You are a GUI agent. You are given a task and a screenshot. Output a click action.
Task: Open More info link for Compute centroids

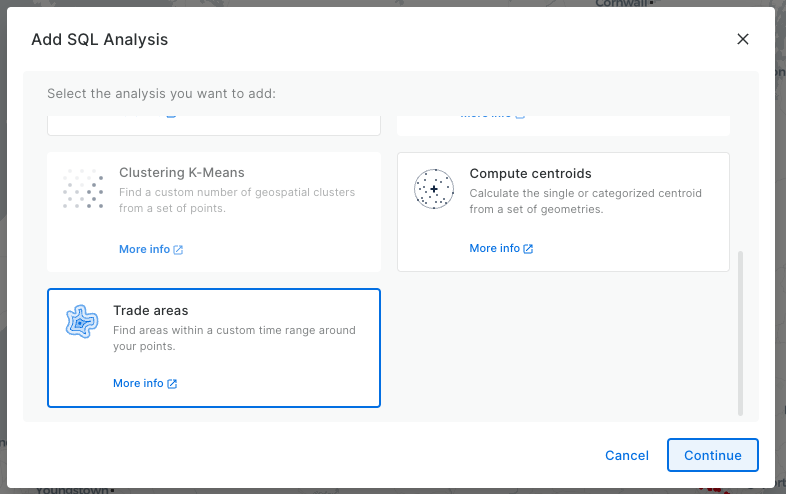click(494, 248)
